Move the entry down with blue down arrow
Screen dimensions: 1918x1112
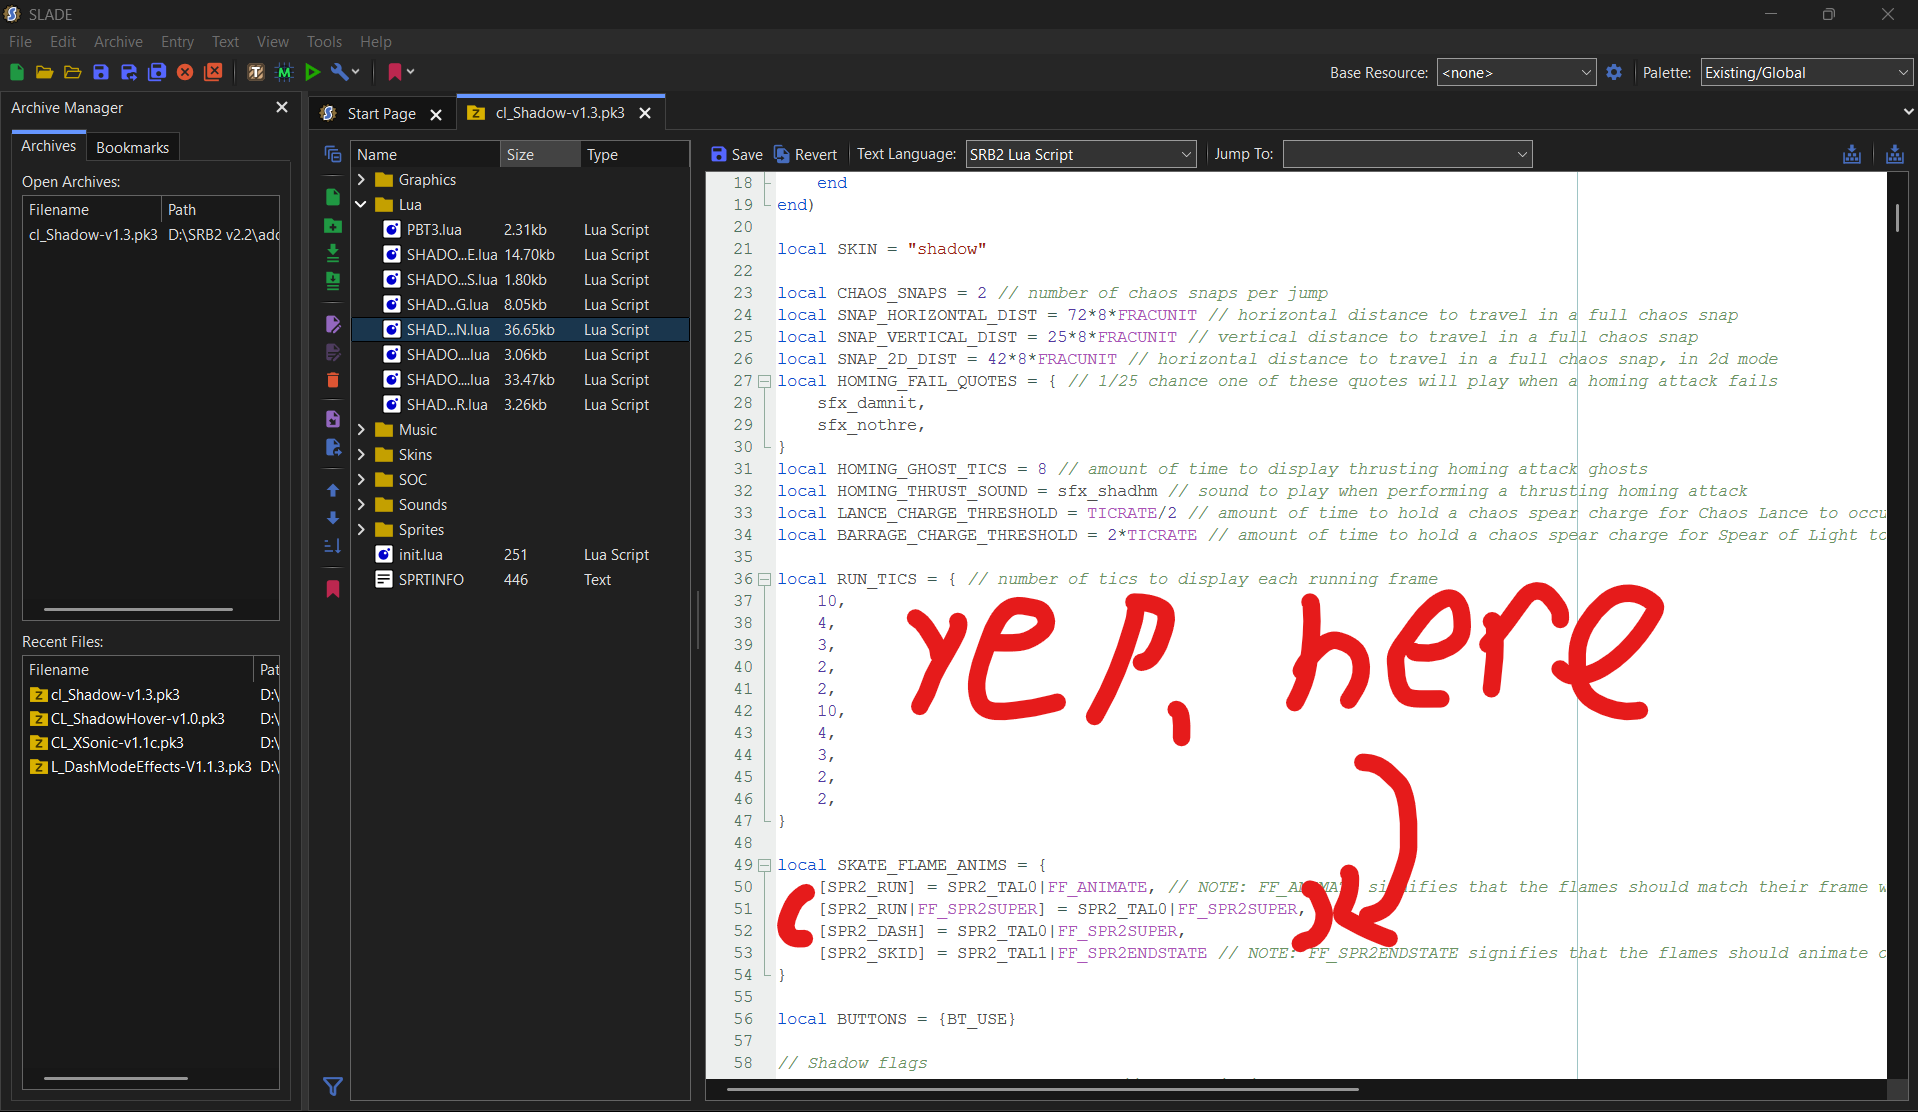point(333,518)
